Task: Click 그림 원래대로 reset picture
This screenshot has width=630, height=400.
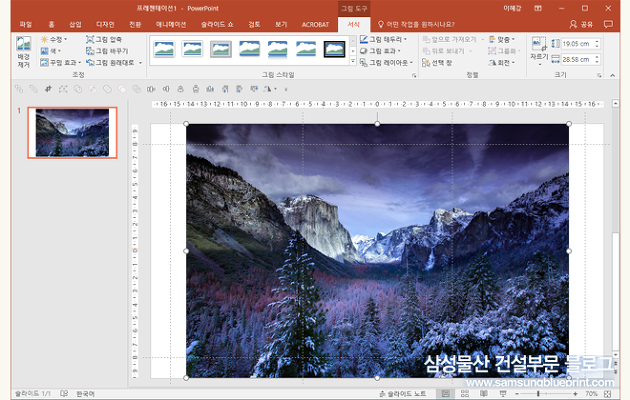Action: (x=110, y=63)
